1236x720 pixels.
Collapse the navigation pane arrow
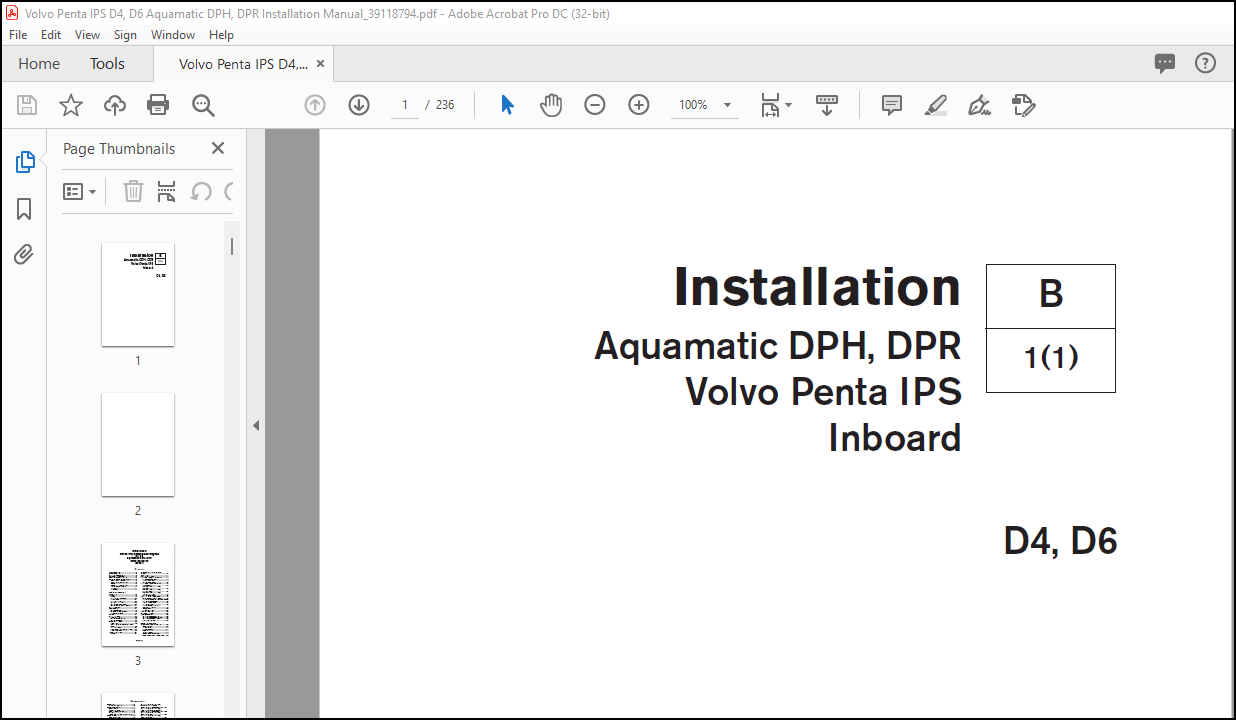(256, 425)
